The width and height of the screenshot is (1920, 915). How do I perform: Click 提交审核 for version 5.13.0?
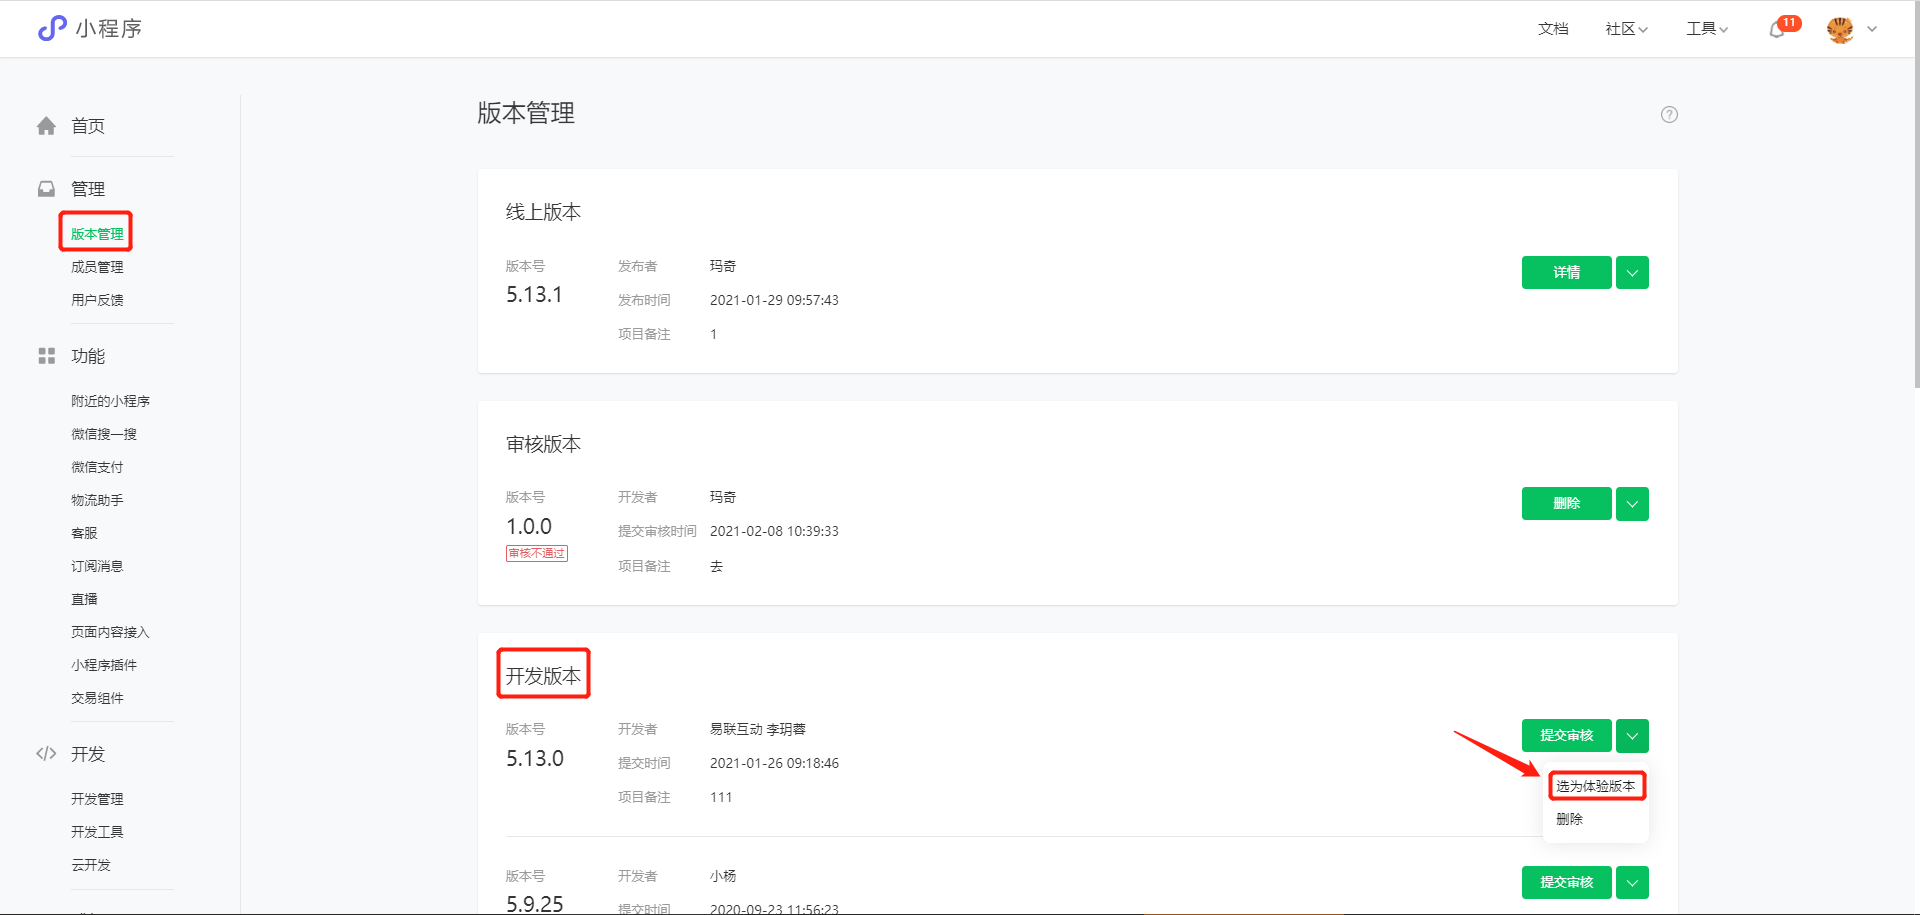(x=1566, y=736)
